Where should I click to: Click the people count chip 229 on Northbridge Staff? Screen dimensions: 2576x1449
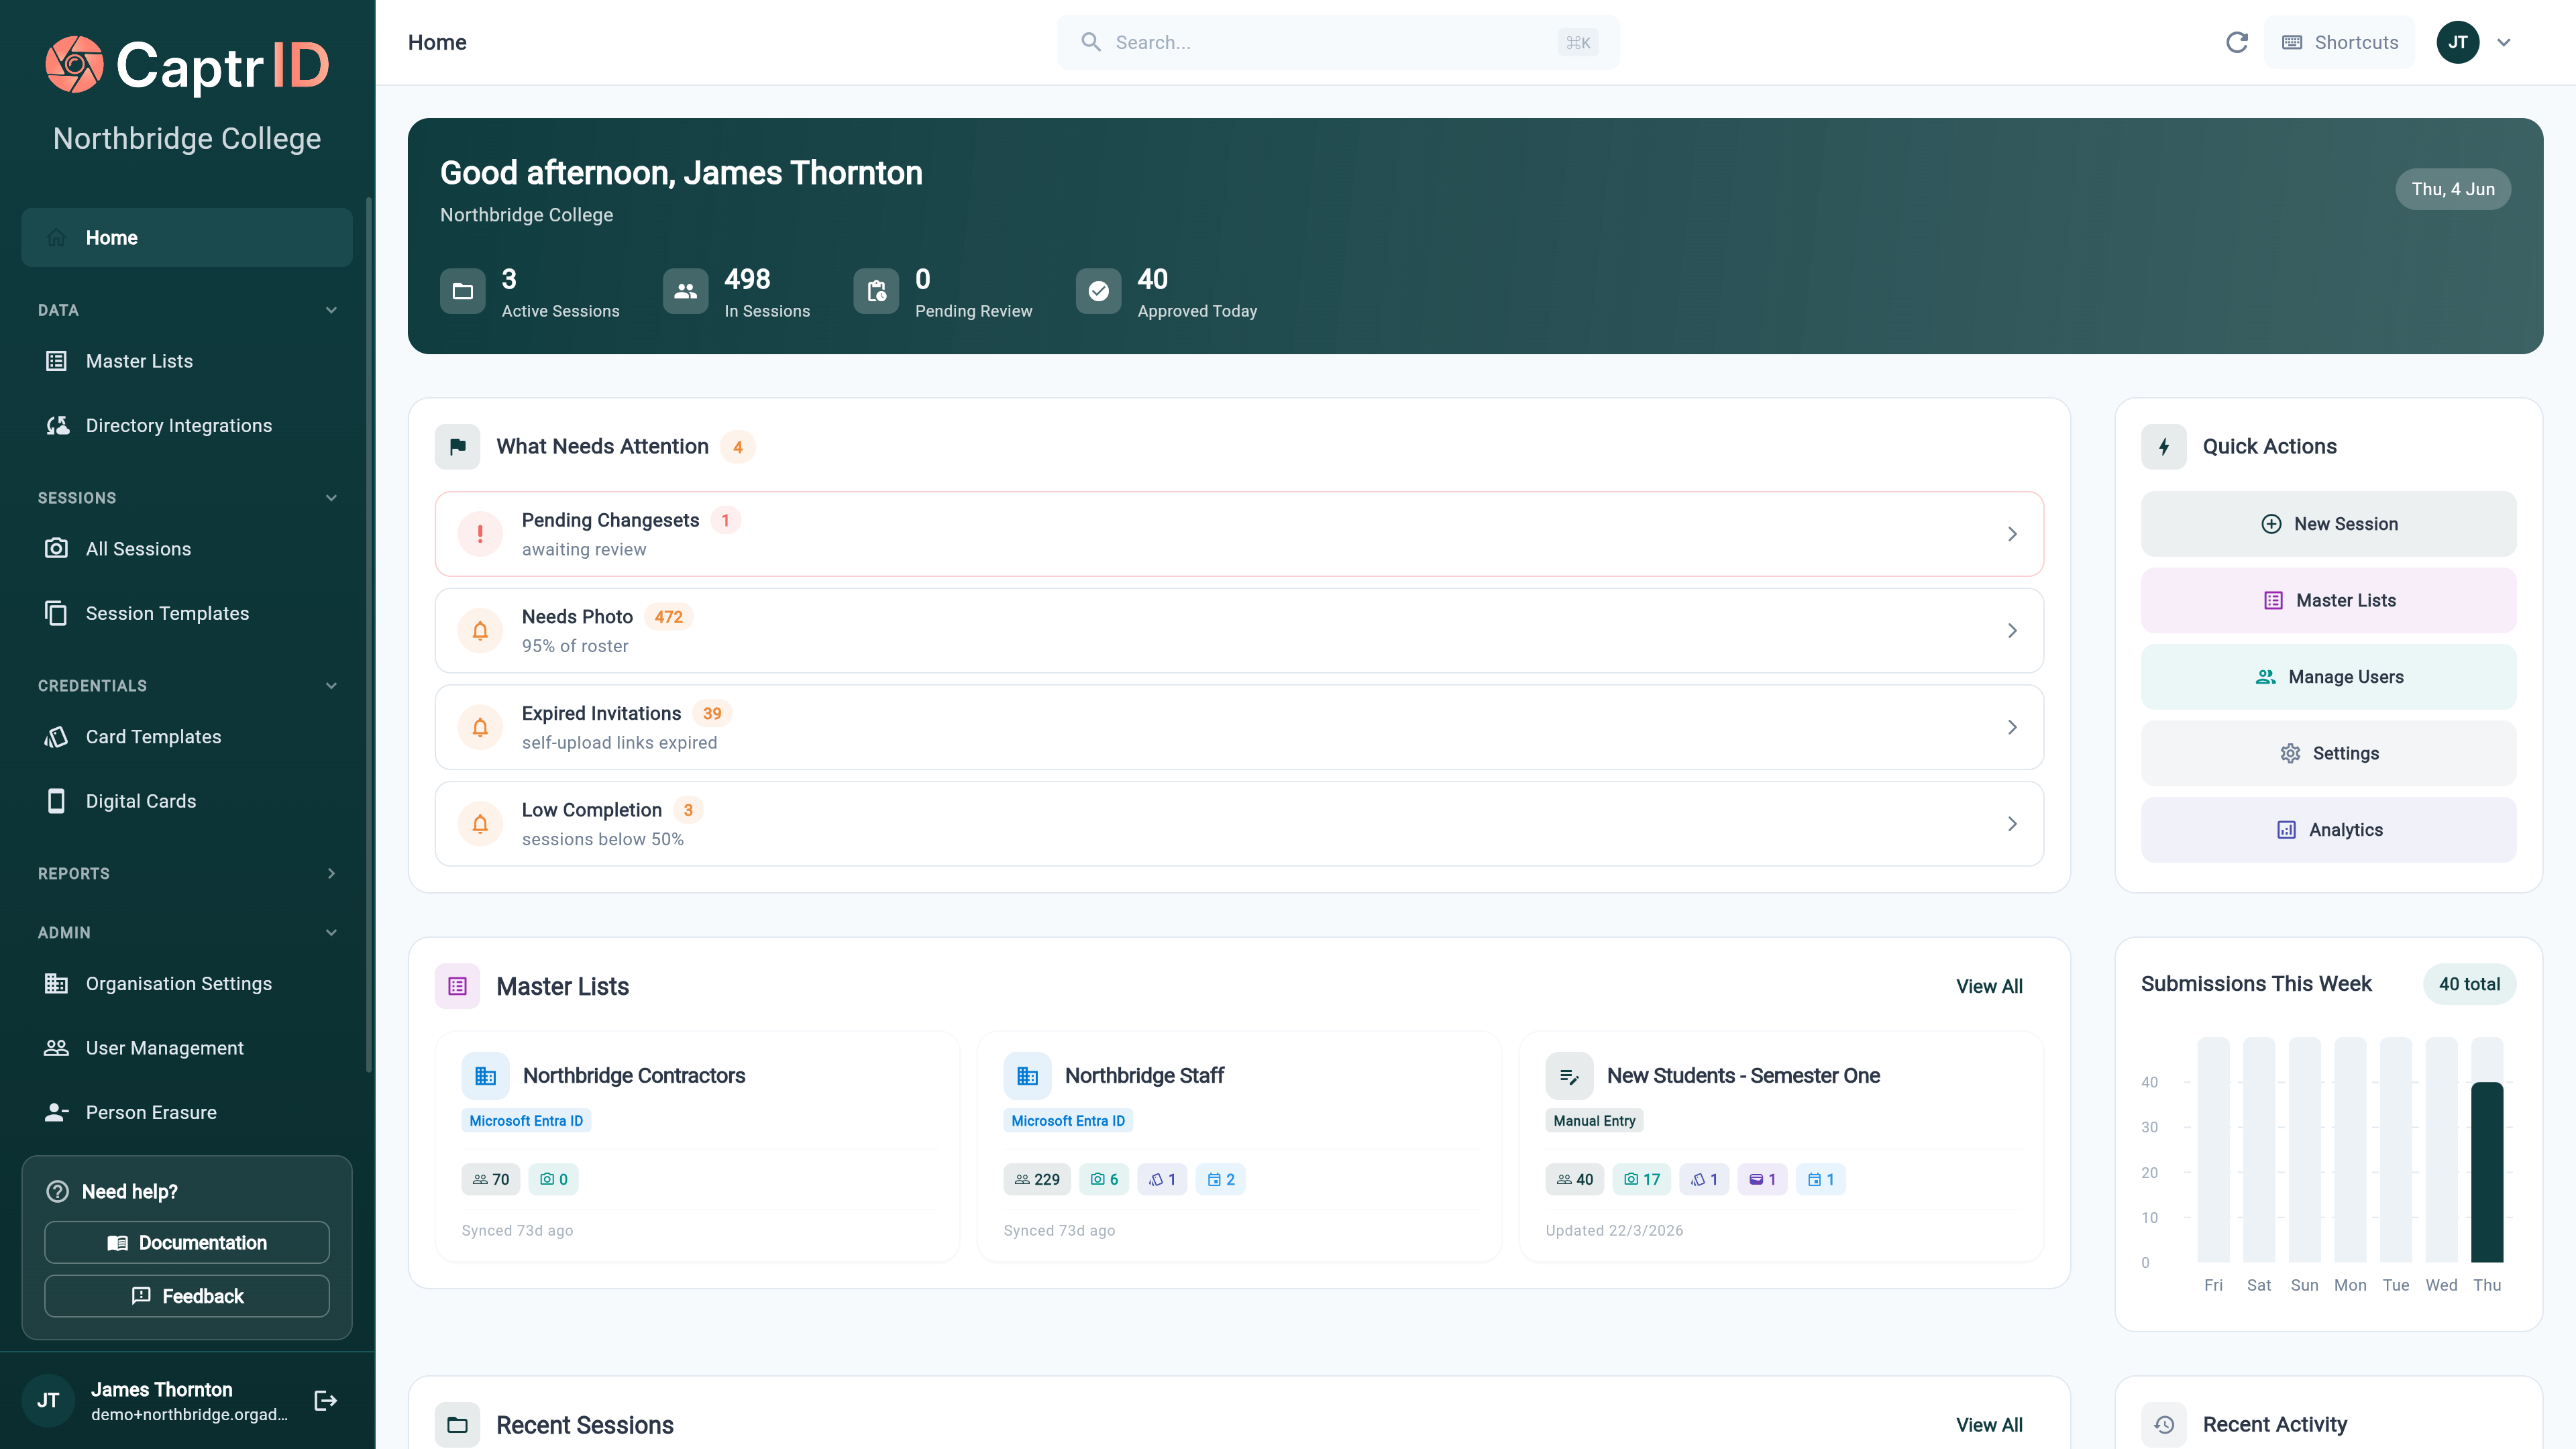click(x=1037, y=1180)
